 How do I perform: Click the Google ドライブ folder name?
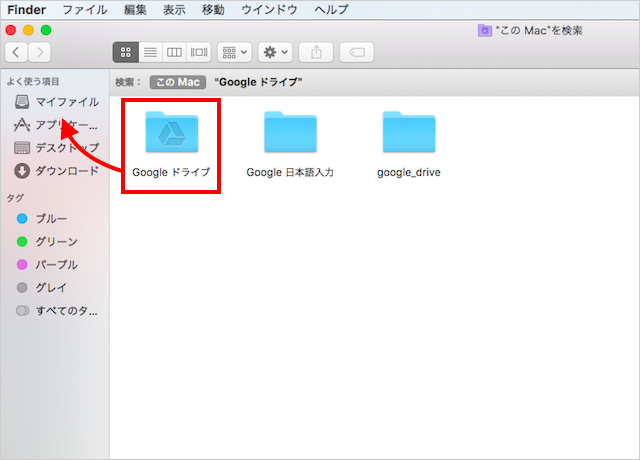click(x=171, y=172)
